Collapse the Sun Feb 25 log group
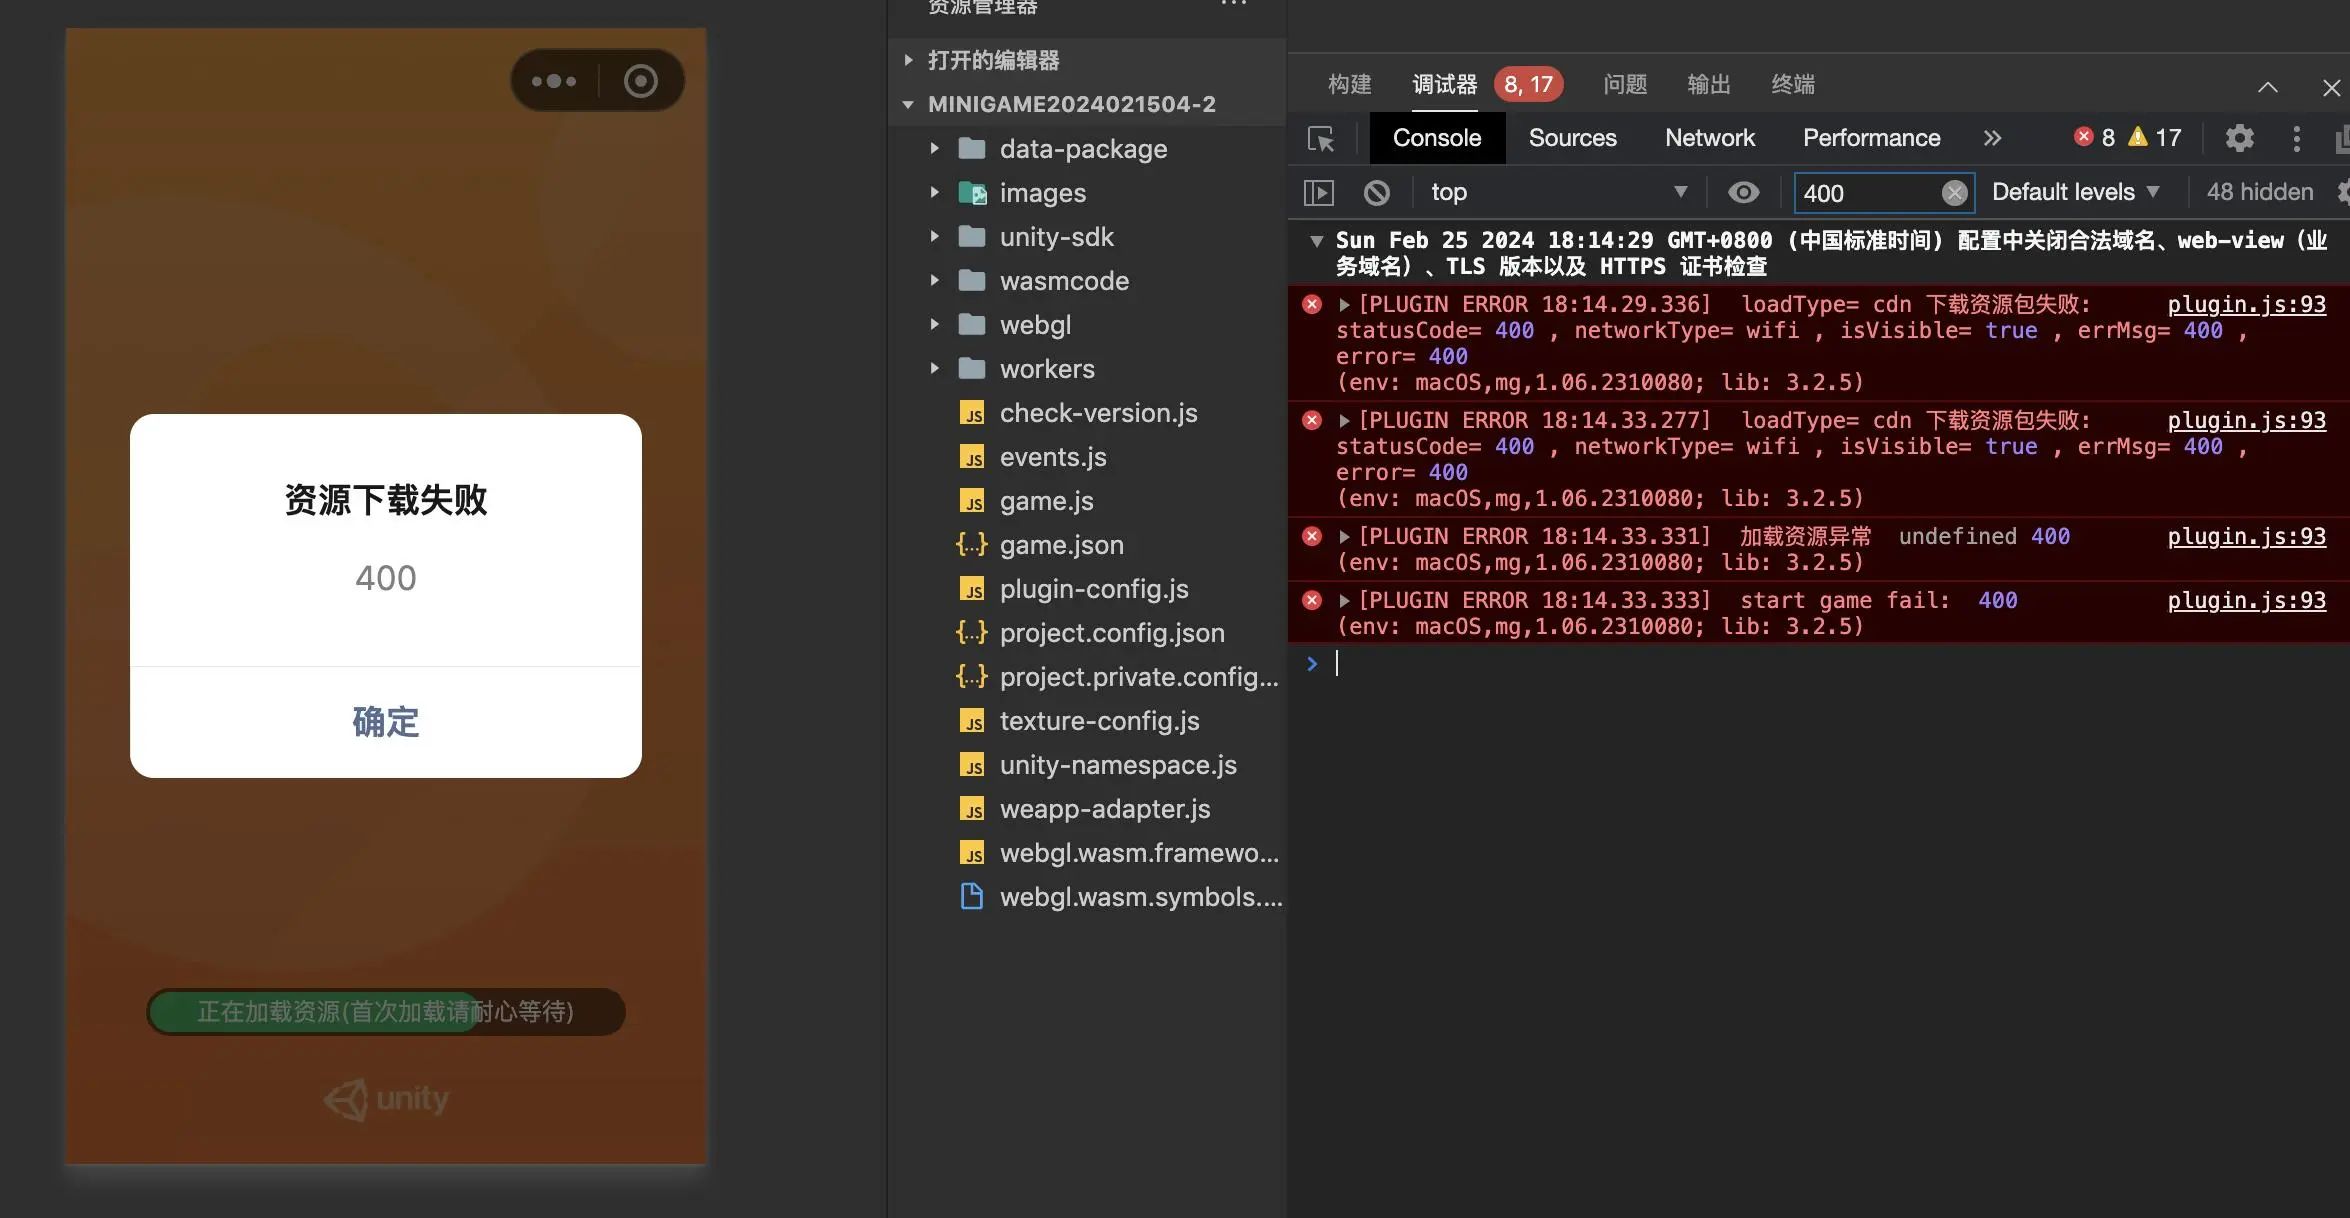This screenshot has height=1218, width=2350. click(1317, 241)
